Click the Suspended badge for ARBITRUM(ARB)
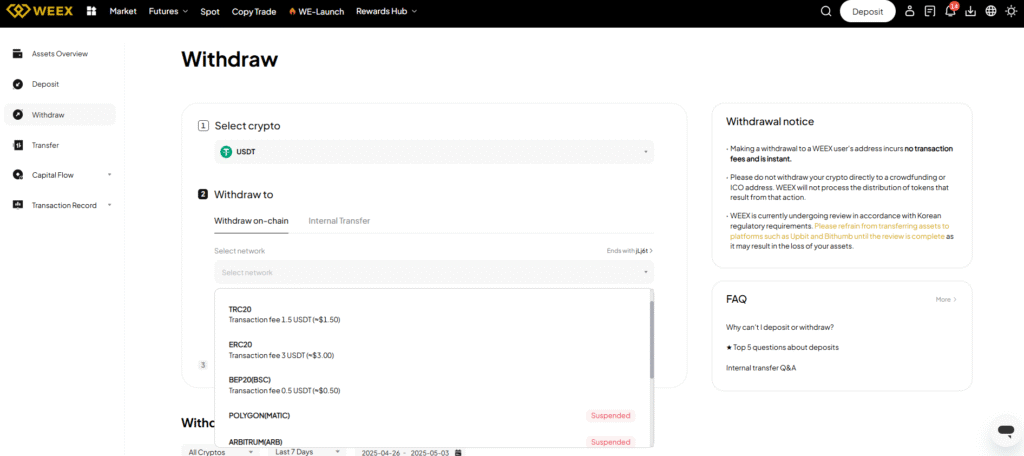 (611, 442)
